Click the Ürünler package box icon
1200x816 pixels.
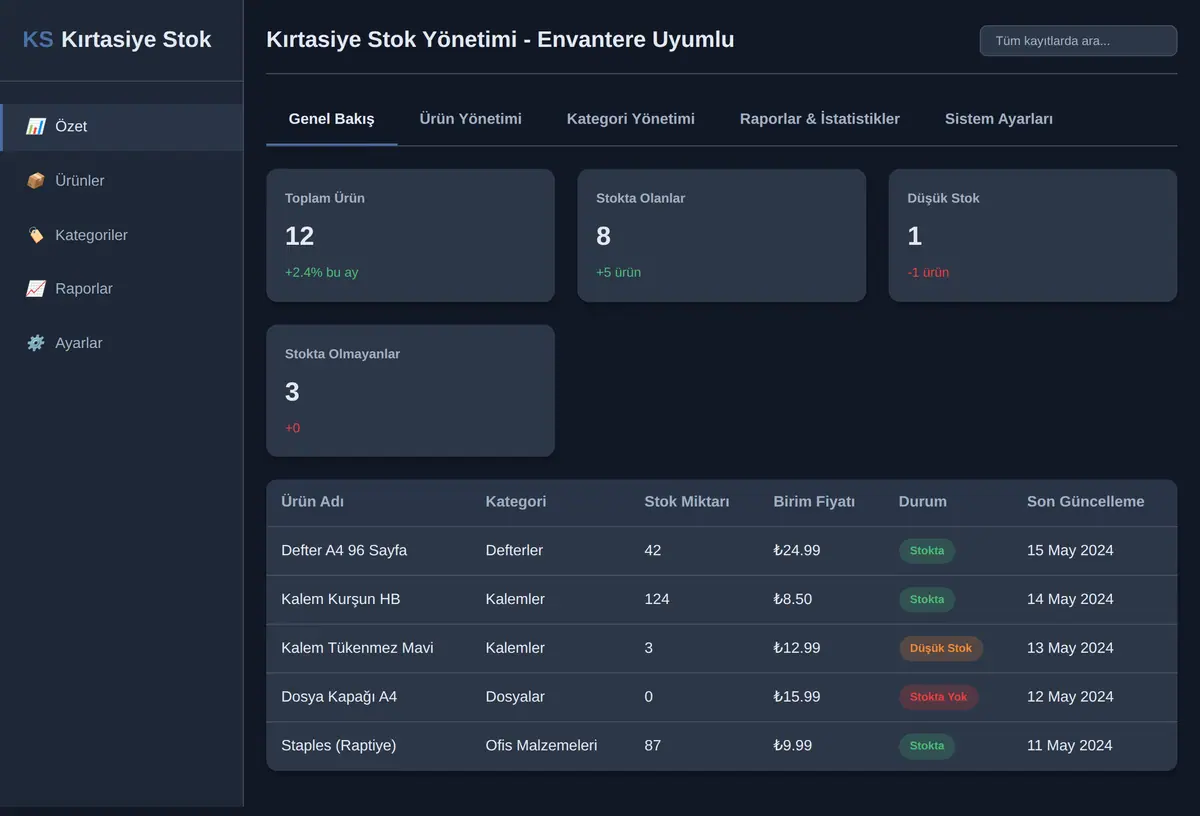36,181
